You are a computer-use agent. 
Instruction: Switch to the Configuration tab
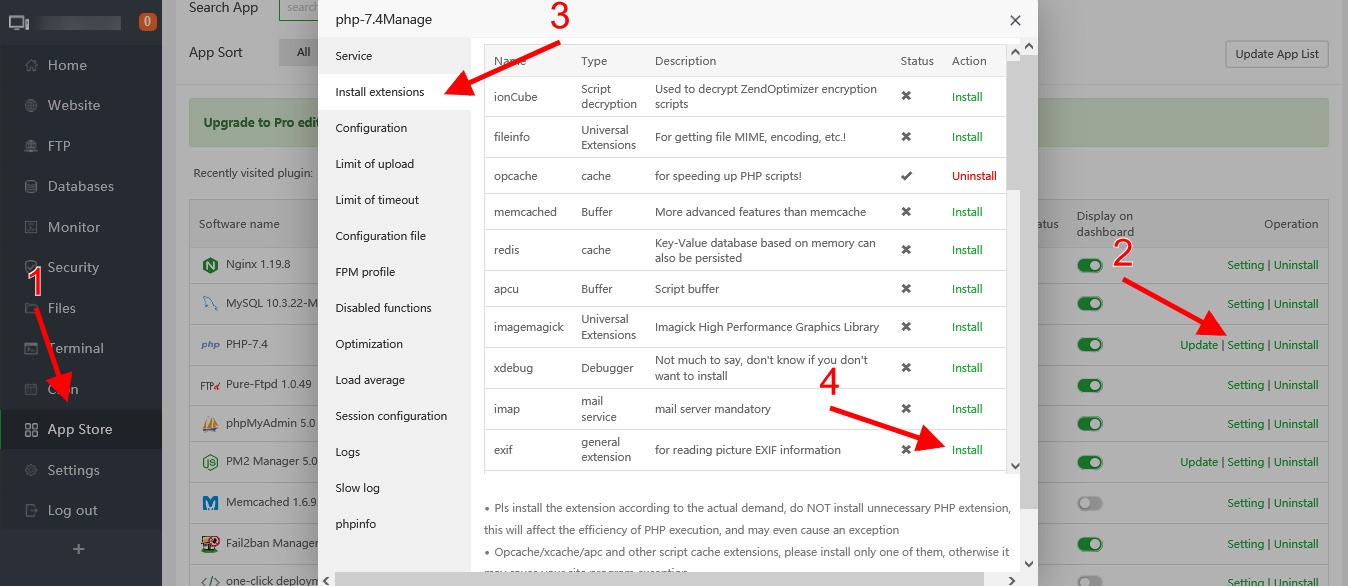371,127
